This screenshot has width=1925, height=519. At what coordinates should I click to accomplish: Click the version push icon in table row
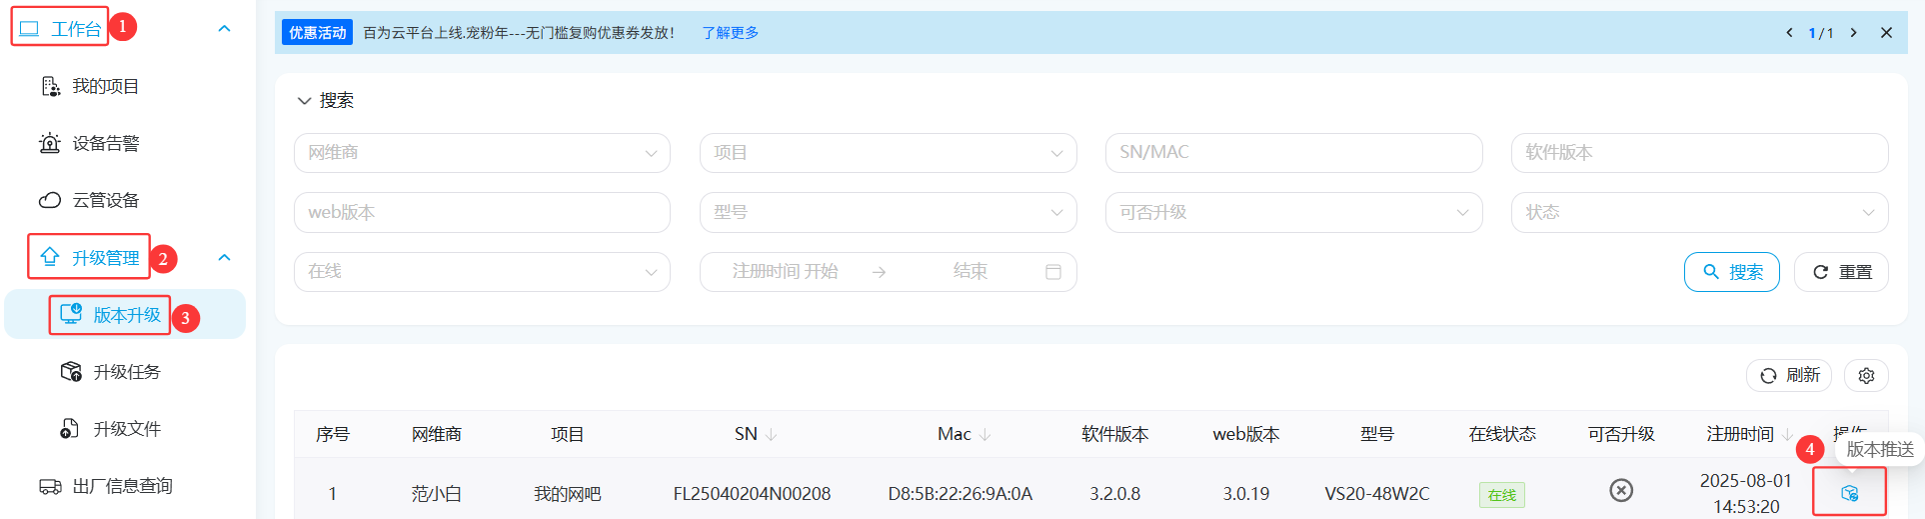tap(1849, 493)
